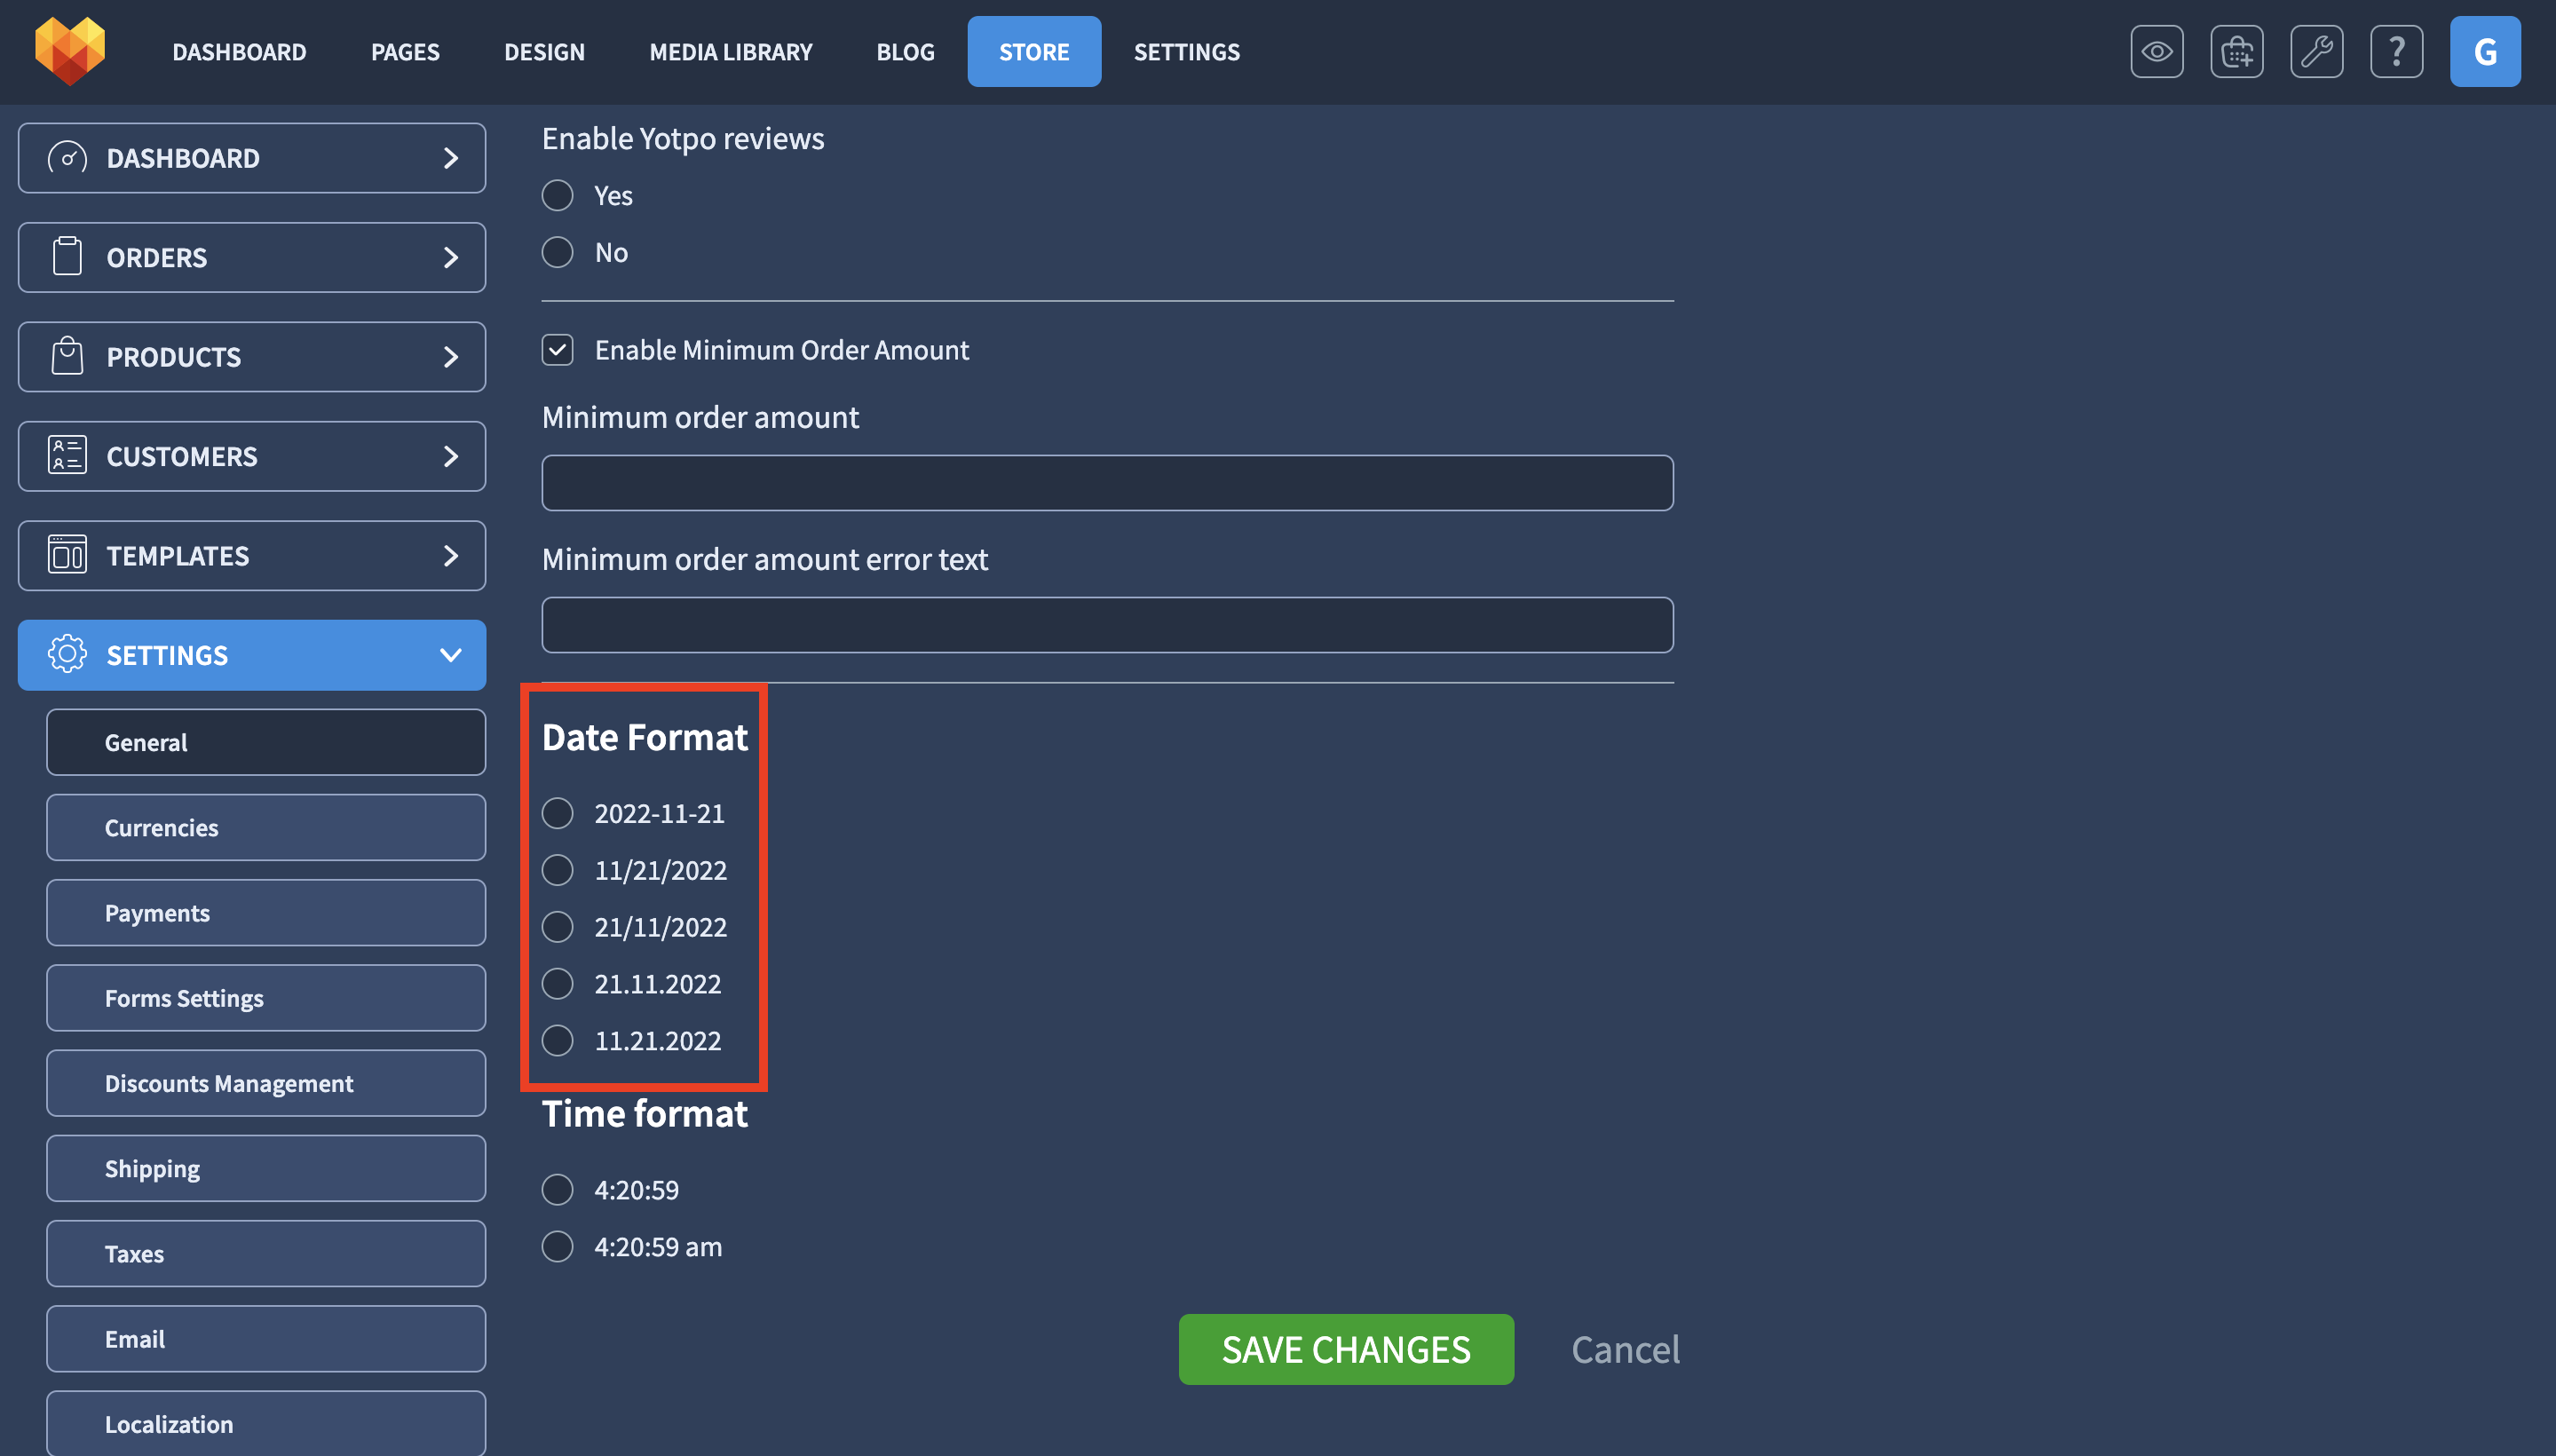This screenshot has width=2556, height=1456.
Task: Click the Templates layout icon
Action: click(x=67, y=555)
